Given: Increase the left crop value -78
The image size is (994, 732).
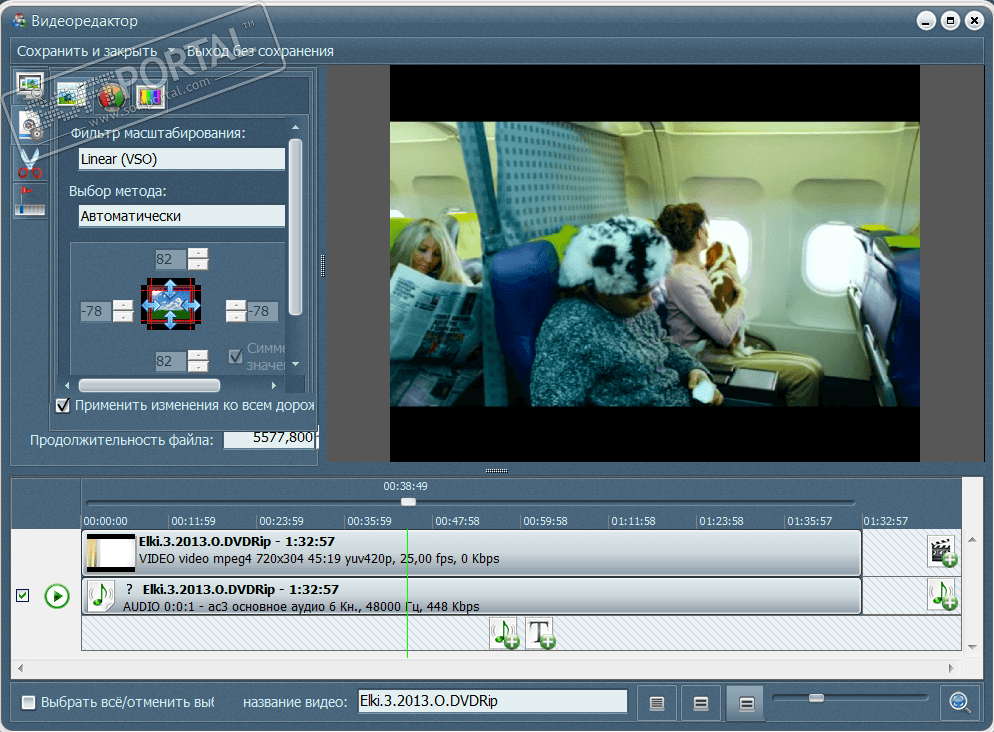Looking at the screenshot, I should click(x=123, y=305).
